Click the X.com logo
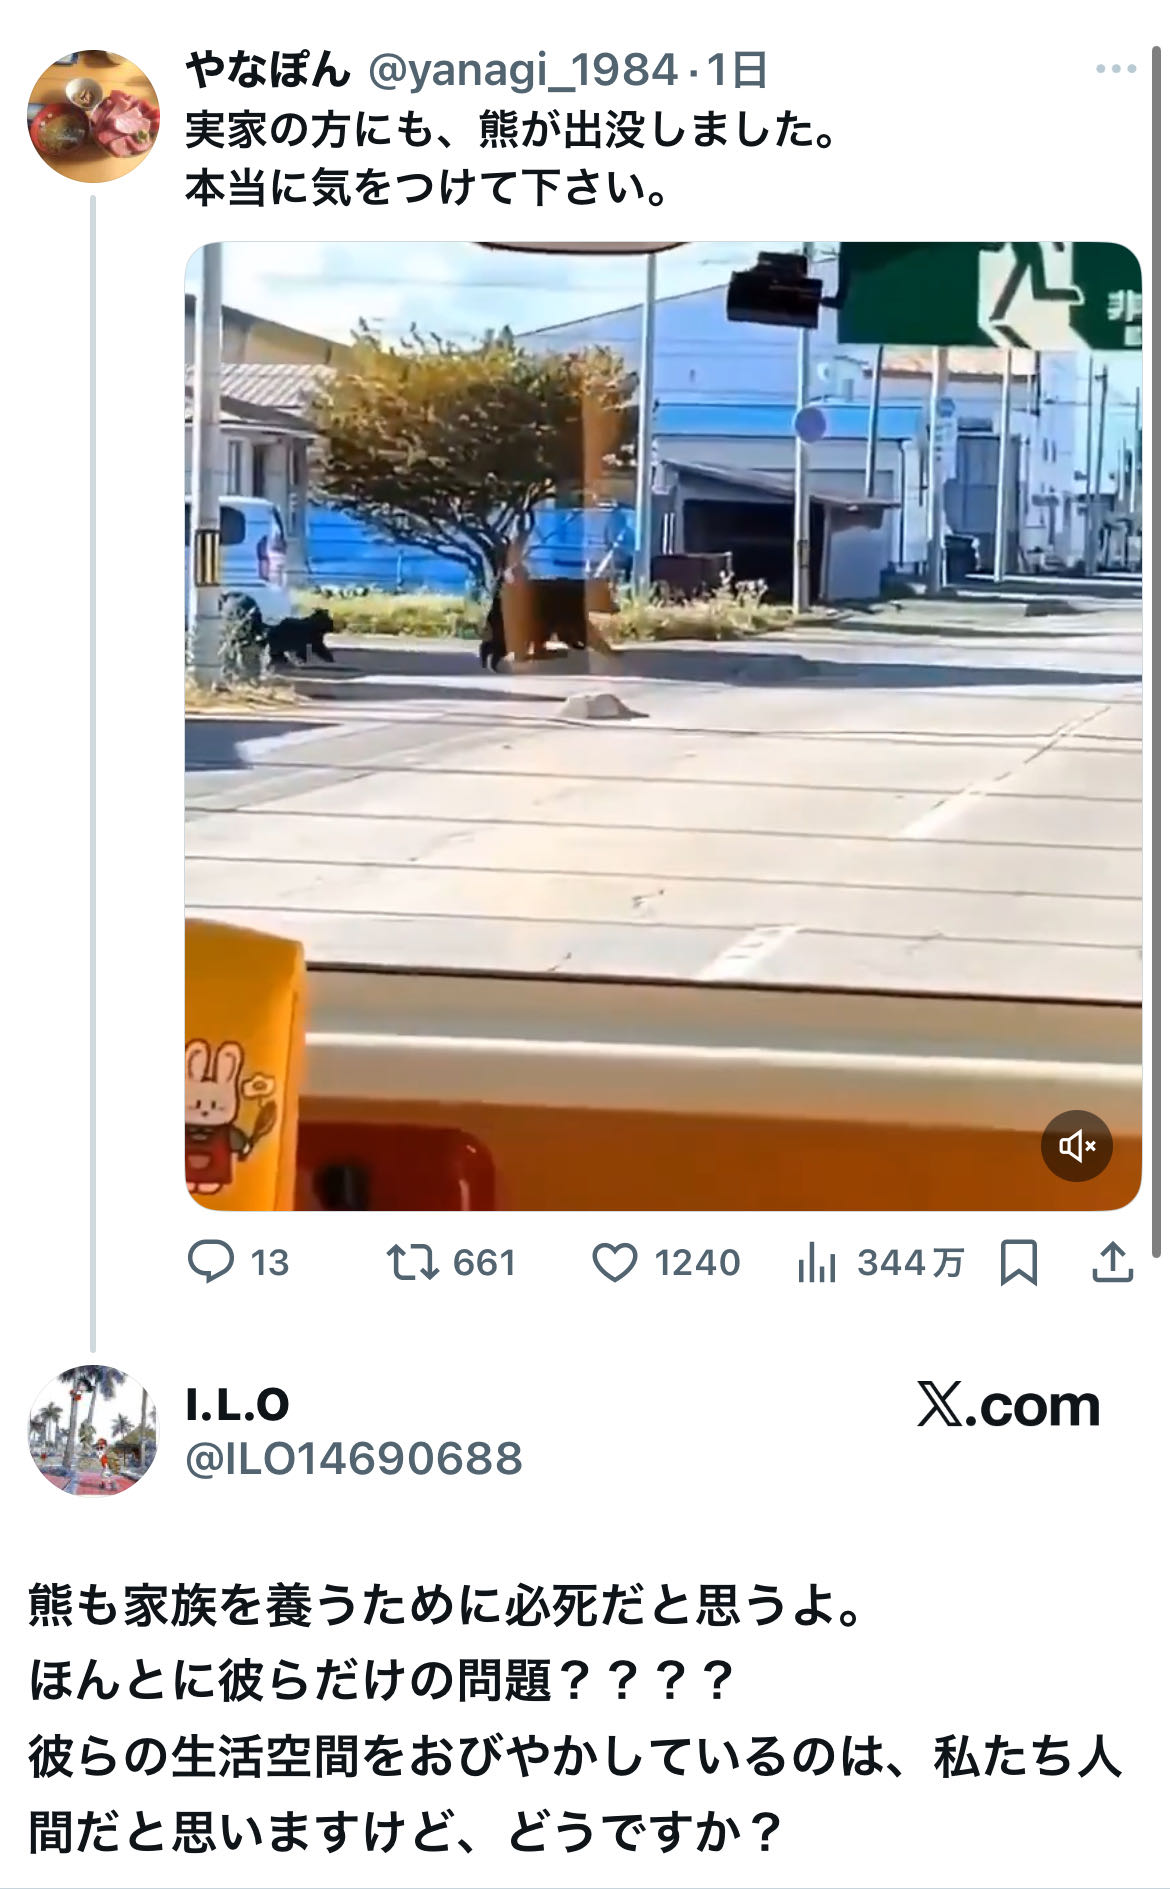The height and width of the screenshot is (1889, 1170). [1008, 1406]
